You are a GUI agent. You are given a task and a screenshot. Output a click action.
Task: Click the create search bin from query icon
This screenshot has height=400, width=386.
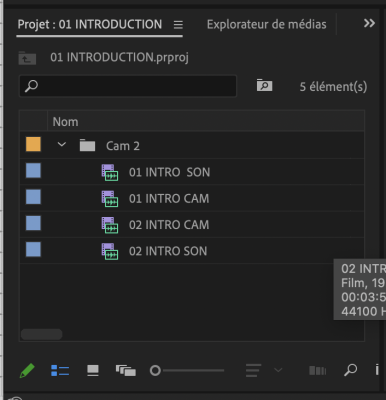264,86
